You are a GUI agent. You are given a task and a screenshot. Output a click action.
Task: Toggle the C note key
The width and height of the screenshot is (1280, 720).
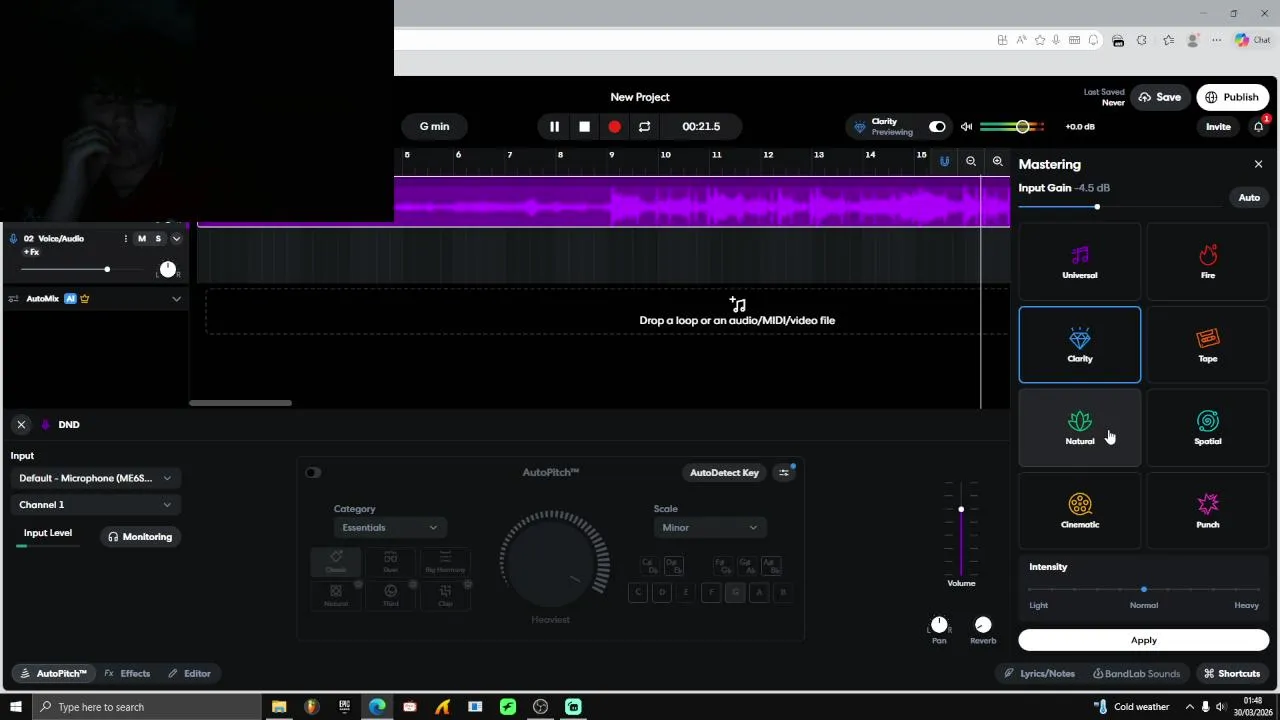click(637, 593)
